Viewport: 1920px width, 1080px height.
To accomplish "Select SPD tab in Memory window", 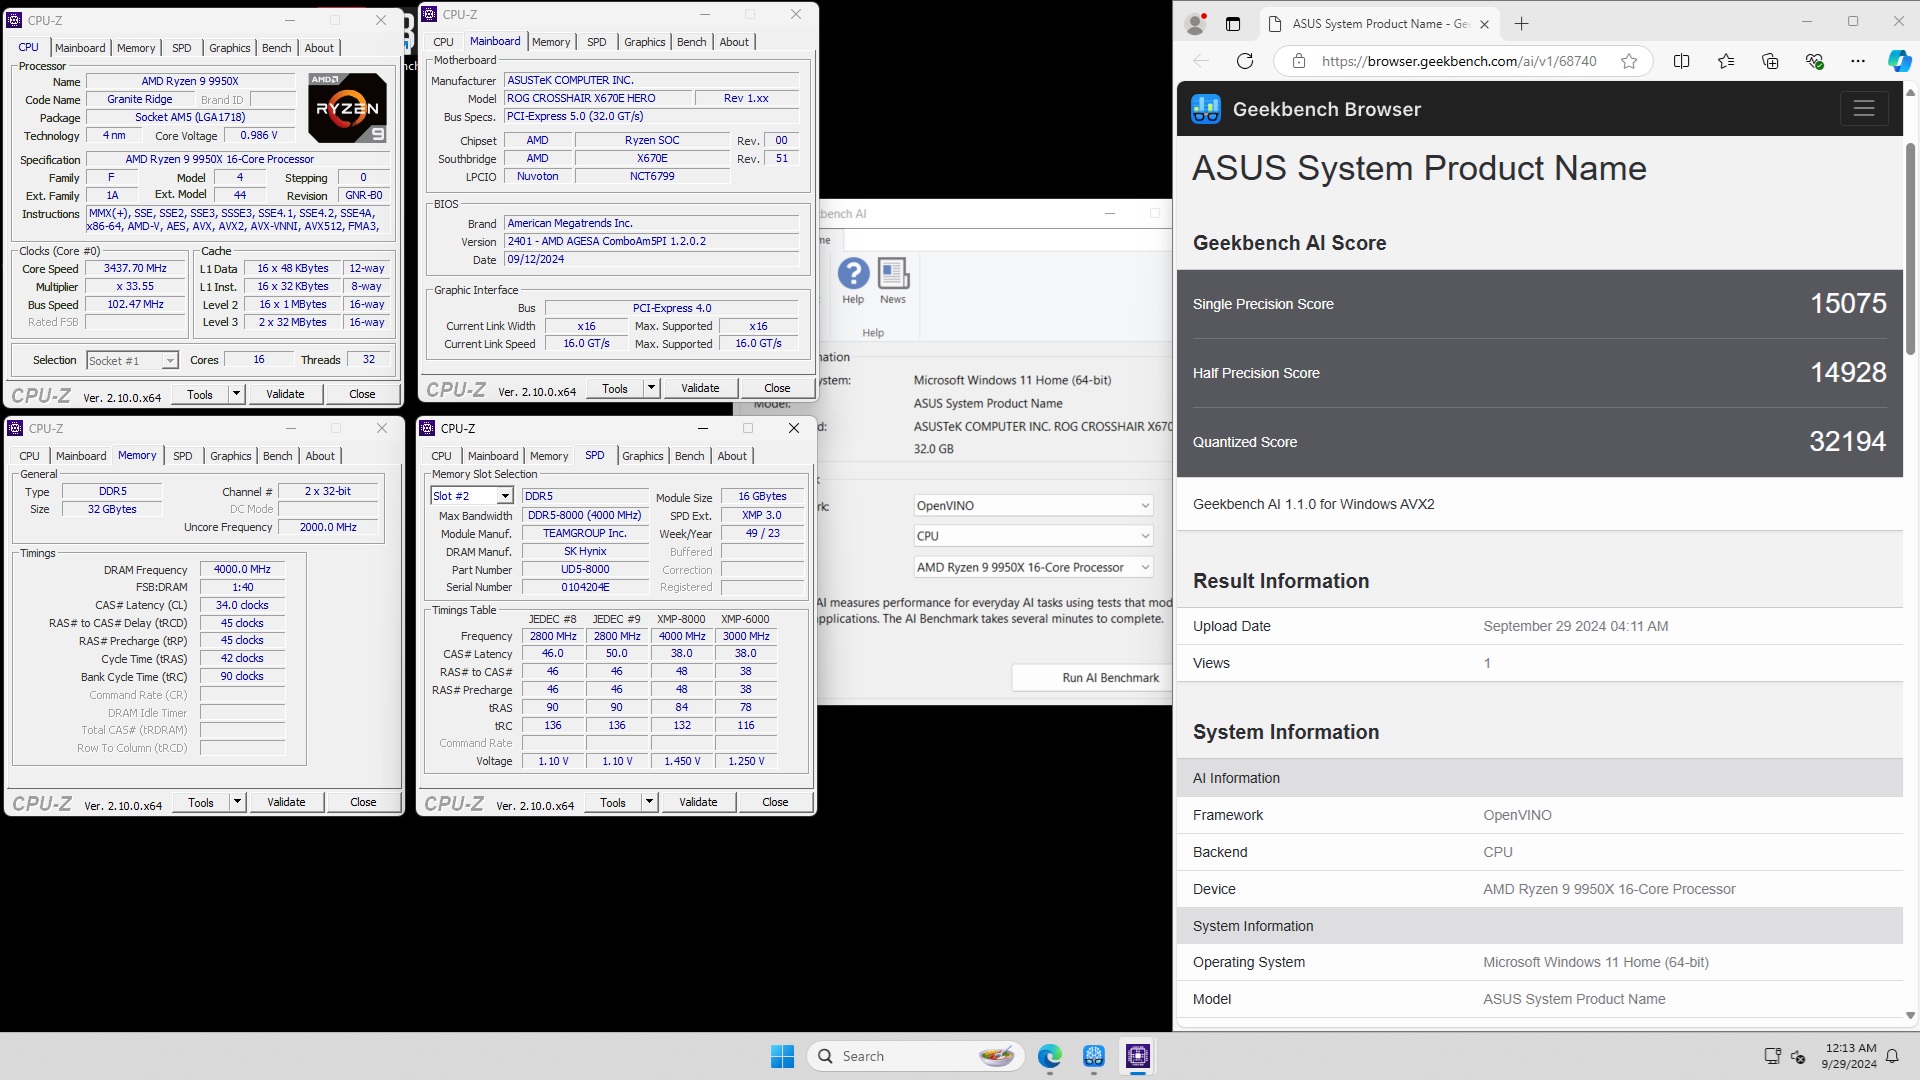I will pyautogui.click(x=182, y=456).
